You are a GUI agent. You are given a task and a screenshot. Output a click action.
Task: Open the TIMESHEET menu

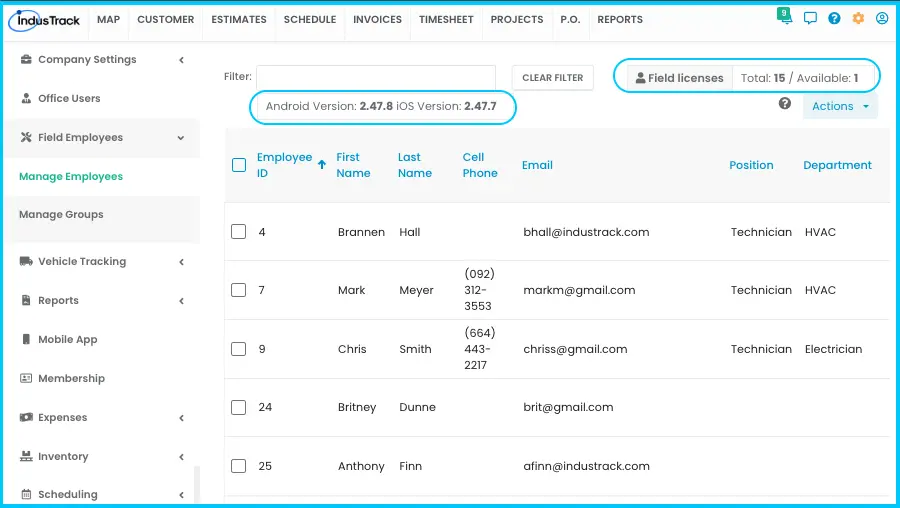pos(446,20)
